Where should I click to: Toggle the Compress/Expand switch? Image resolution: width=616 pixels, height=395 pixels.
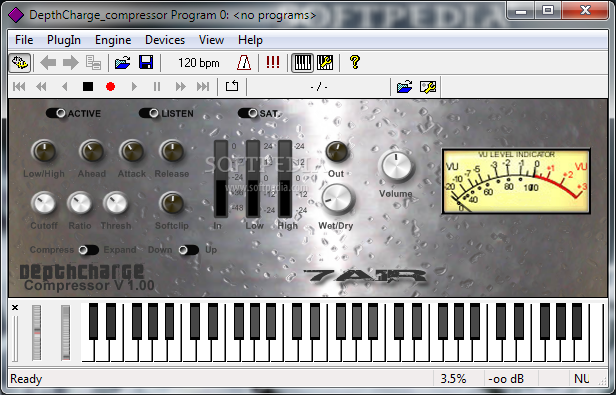[x=89, y=250]
